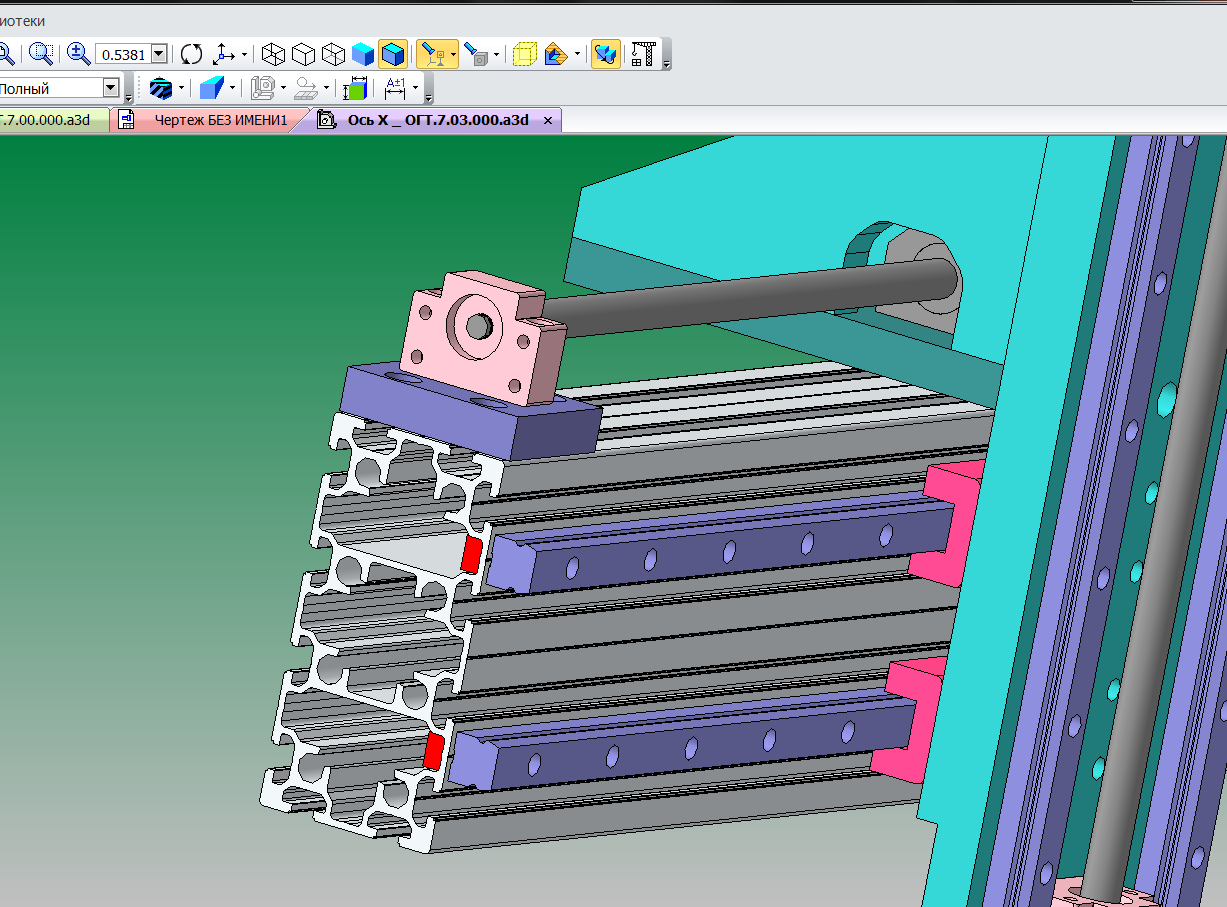Click the green box with dimensions icon

[354, 88]
